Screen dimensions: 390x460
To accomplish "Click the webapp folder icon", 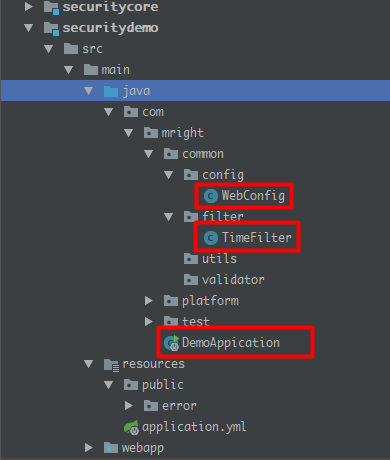I will pyautogui.click(x=111, y=448).
